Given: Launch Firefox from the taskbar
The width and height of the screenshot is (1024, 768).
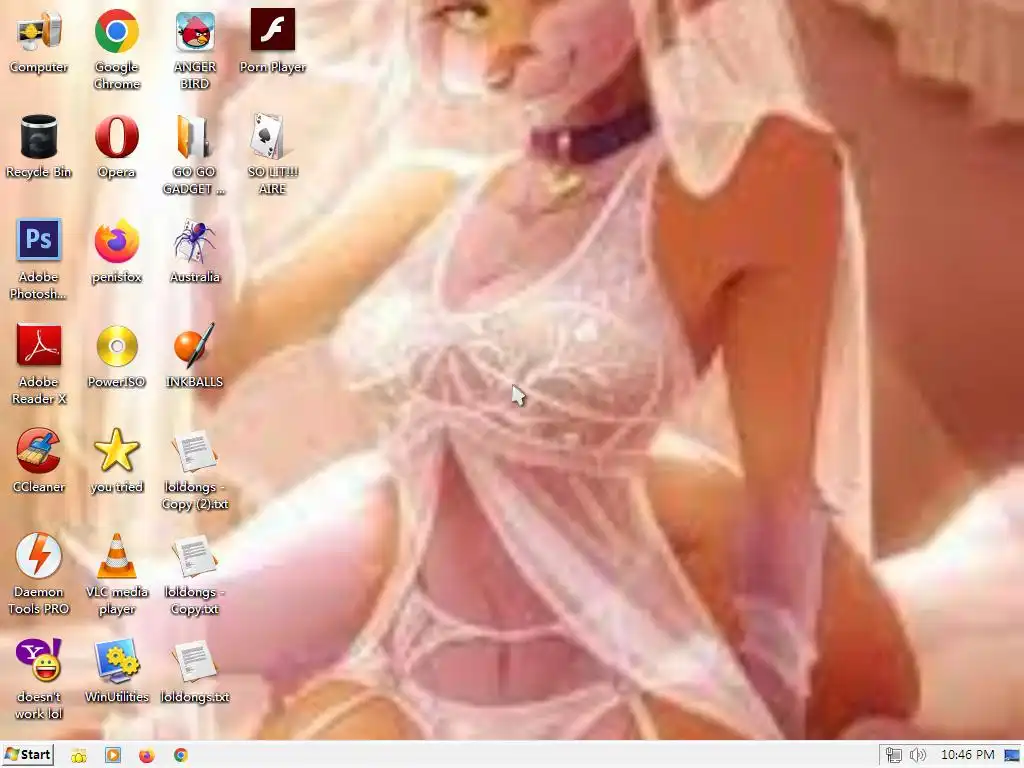Looking at the screenshot, I should pos(147,756).
